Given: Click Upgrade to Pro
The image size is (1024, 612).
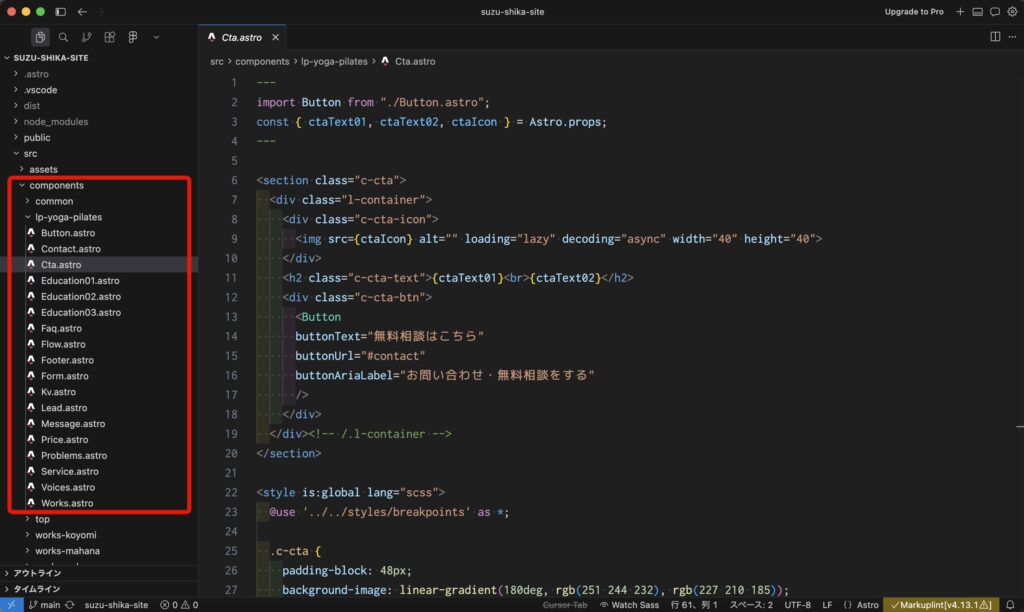Looking at the screenshot, I should [x=914, y=12].
